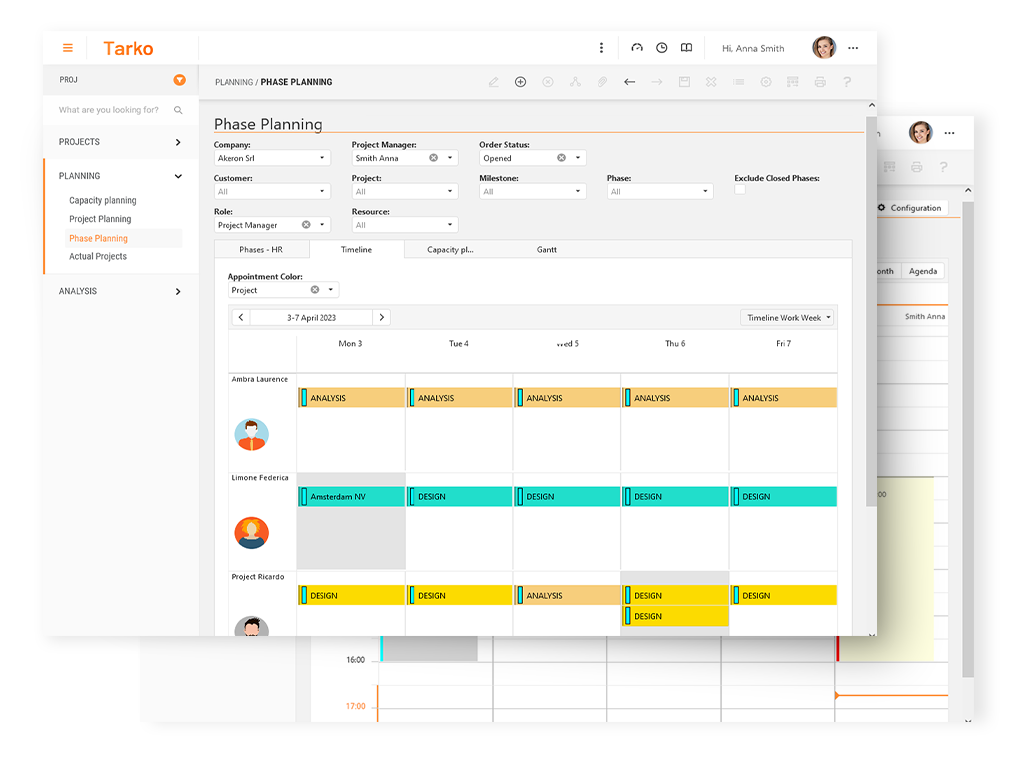Image resolution: width=1024 pixels, height=780 pixels.
Task: Expand the PROJECTS section in sidebar
Action: pyautogui.click(x=178, y=142)
